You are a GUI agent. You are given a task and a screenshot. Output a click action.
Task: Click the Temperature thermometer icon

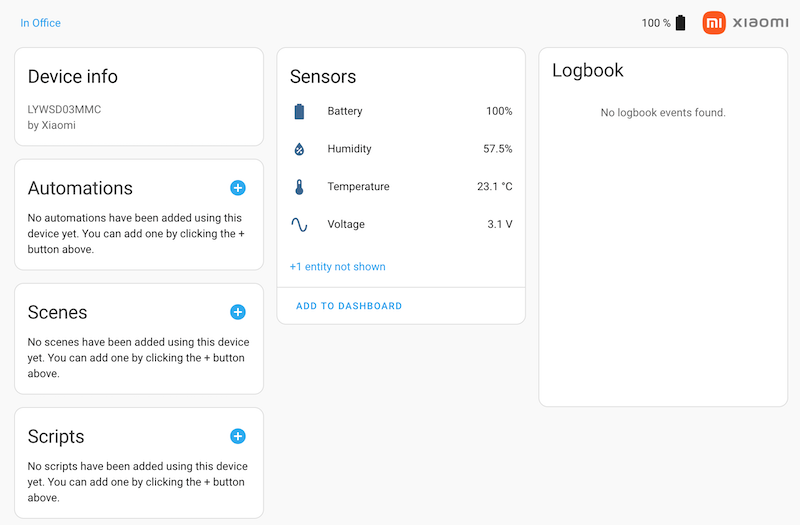[x=299, y=187]
